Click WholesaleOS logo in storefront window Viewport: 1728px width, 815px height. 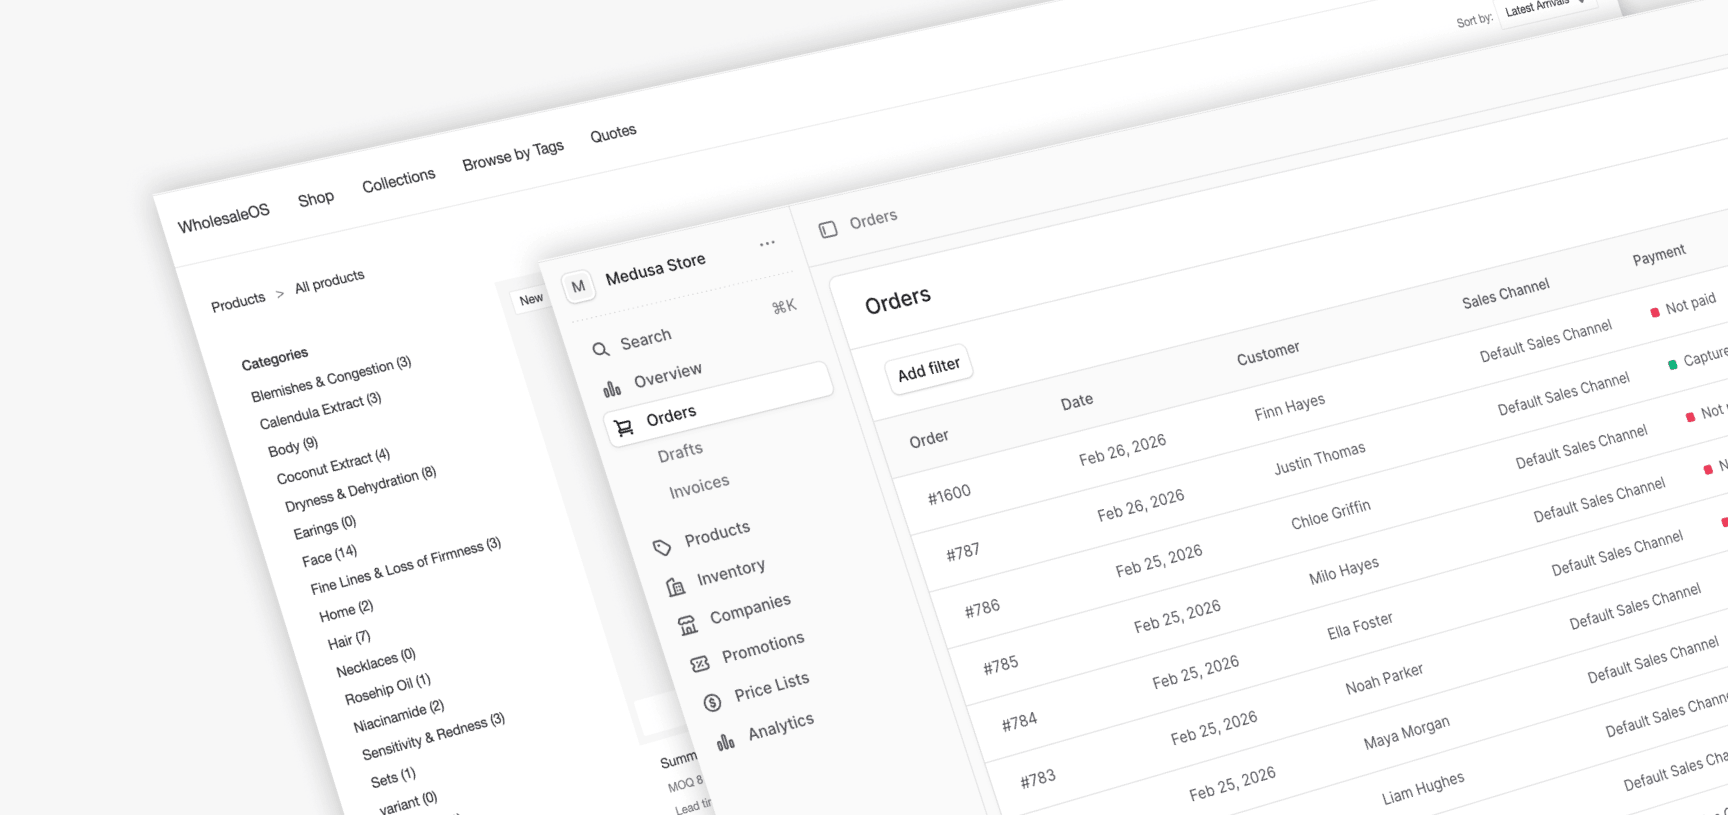click(x=224, y=218)
